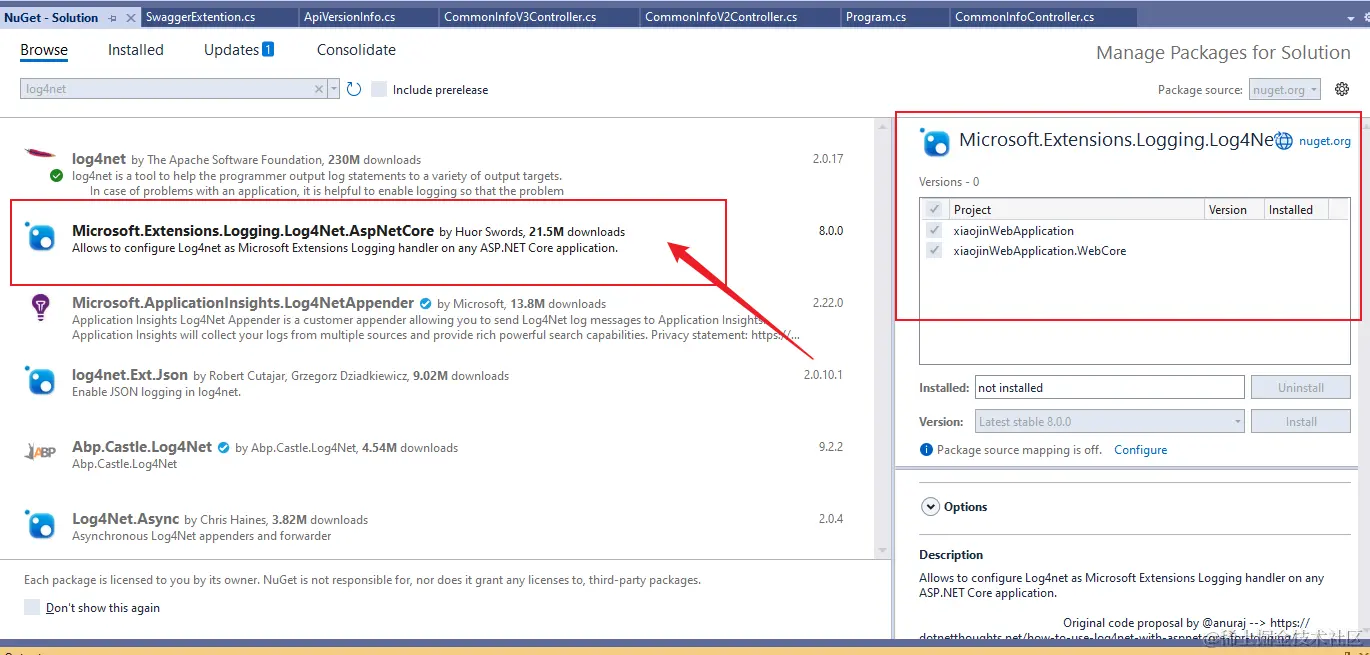Toggle the select-all projects checkbox
Screen dimensions: 1370x655
[x=934, y=209]
